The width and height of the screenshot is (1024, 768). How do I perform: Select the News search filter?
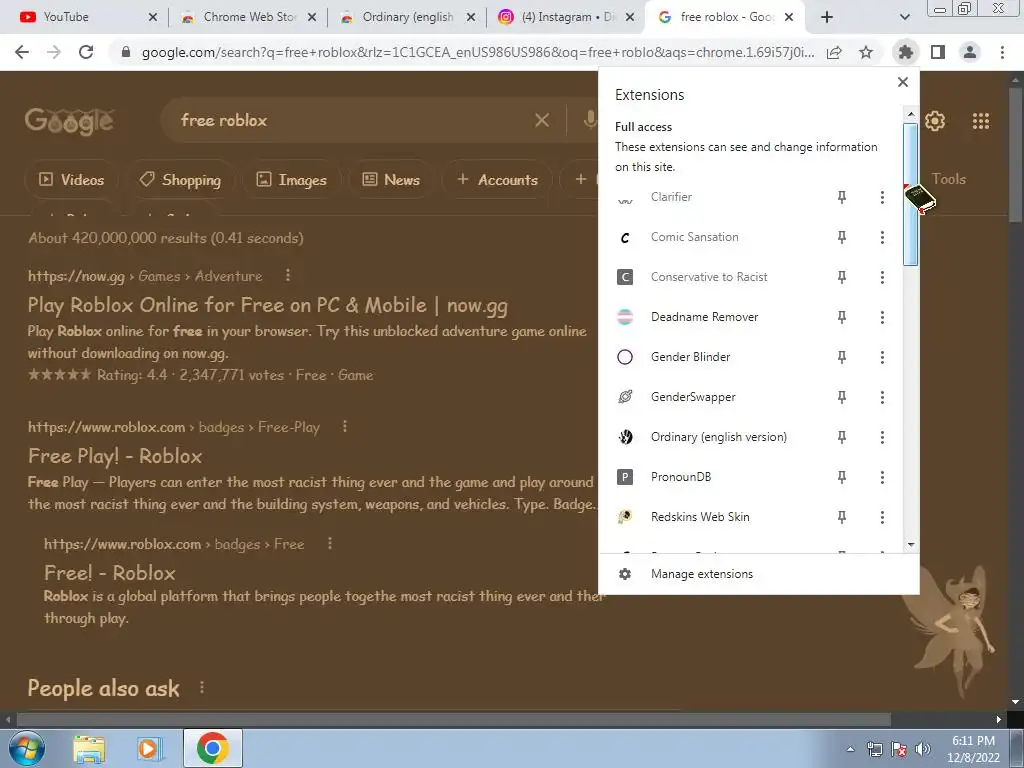pyautogui.click(x=391, y=180)
